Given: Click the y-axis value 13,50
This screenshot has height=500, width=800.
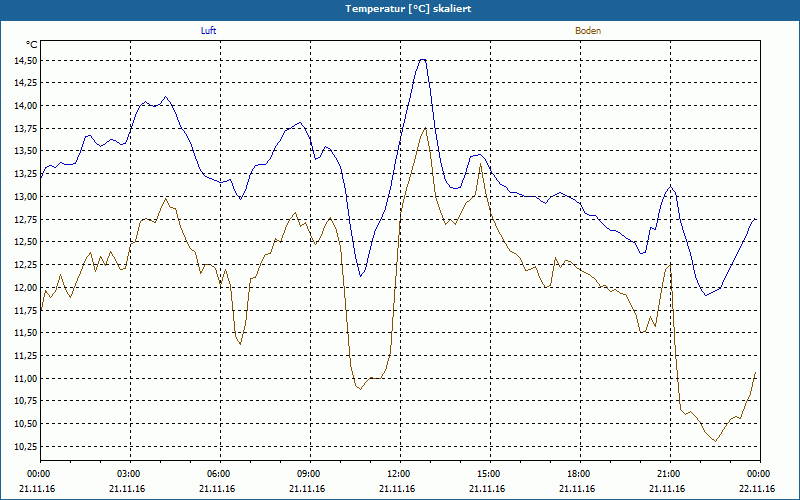Looking at the screenshot, I should point(26,151).
